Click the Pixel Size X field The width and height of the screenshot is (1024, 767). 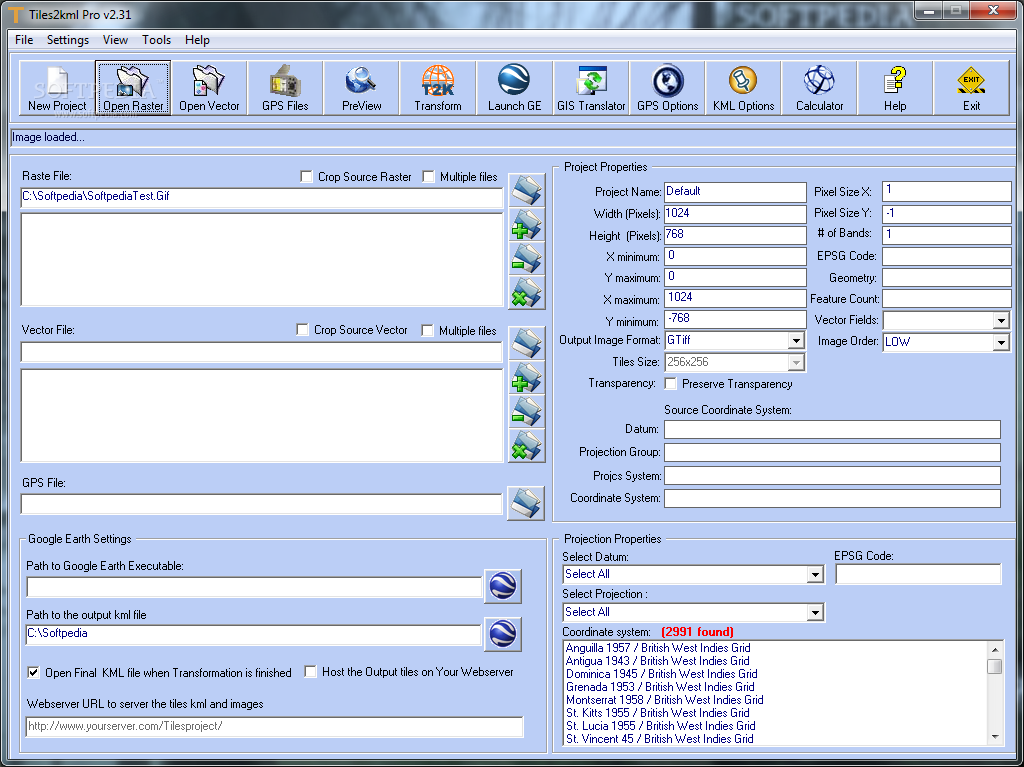[946, 191]
